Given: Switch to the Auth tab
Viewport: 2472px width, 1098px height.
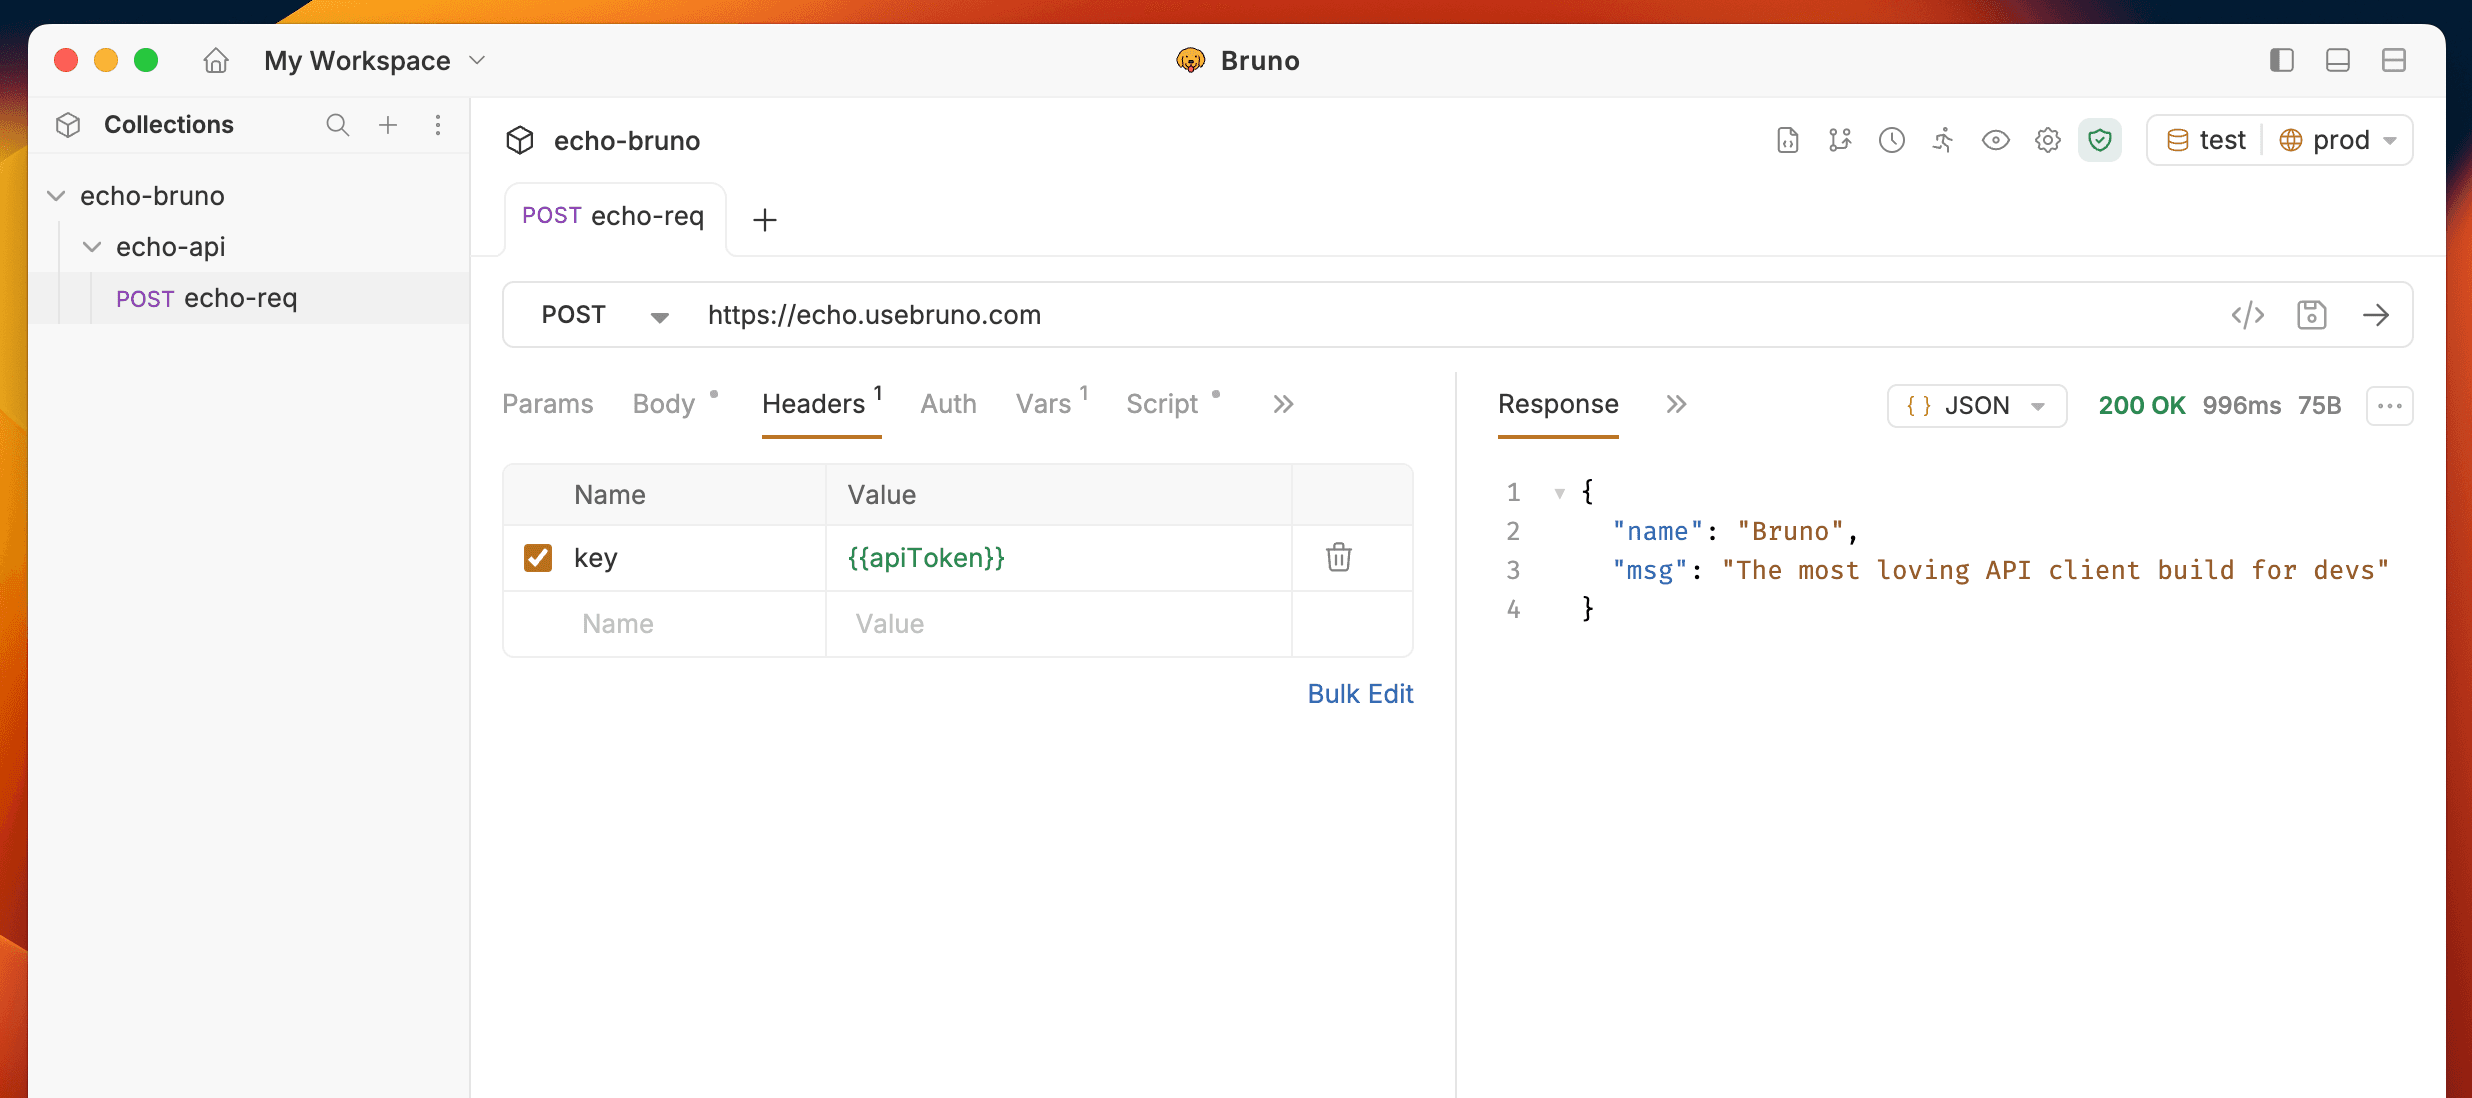Looking at the screenshot, I should coord(948,404).
